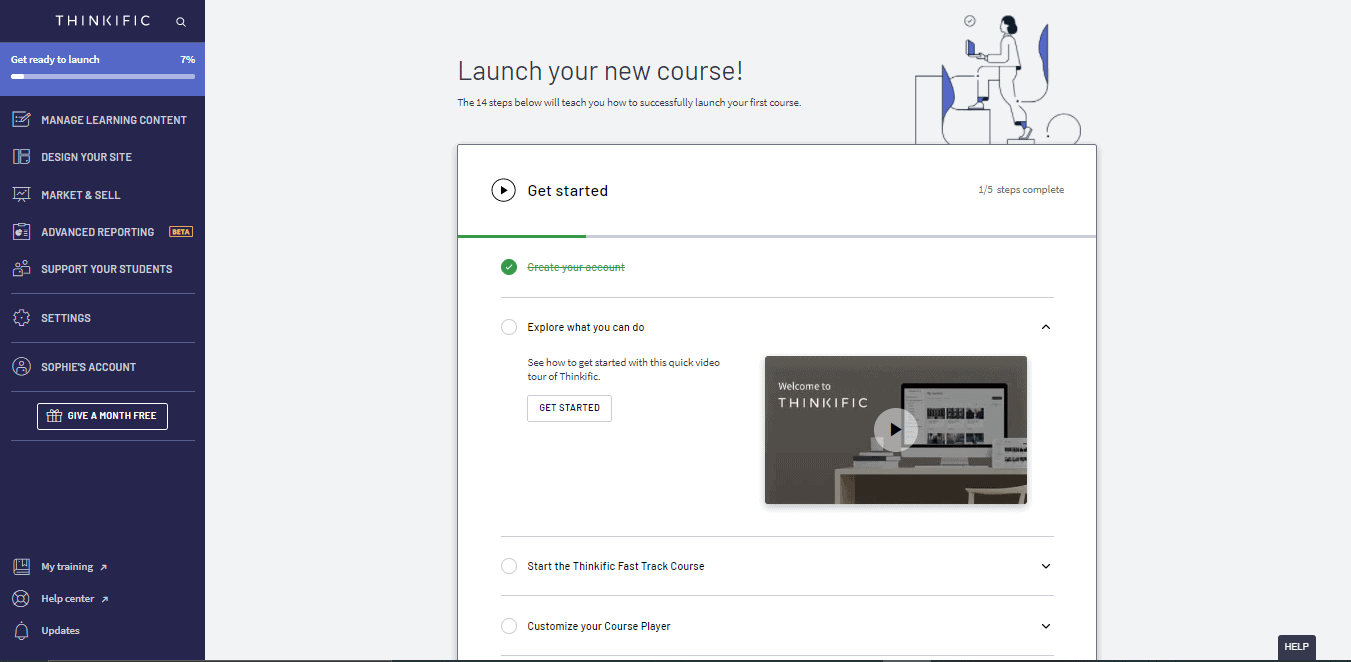Toggle the Explore what you can do circle
Viewport: 1351px width, 662px height.
pyautogui.click(x=509, y=327)
